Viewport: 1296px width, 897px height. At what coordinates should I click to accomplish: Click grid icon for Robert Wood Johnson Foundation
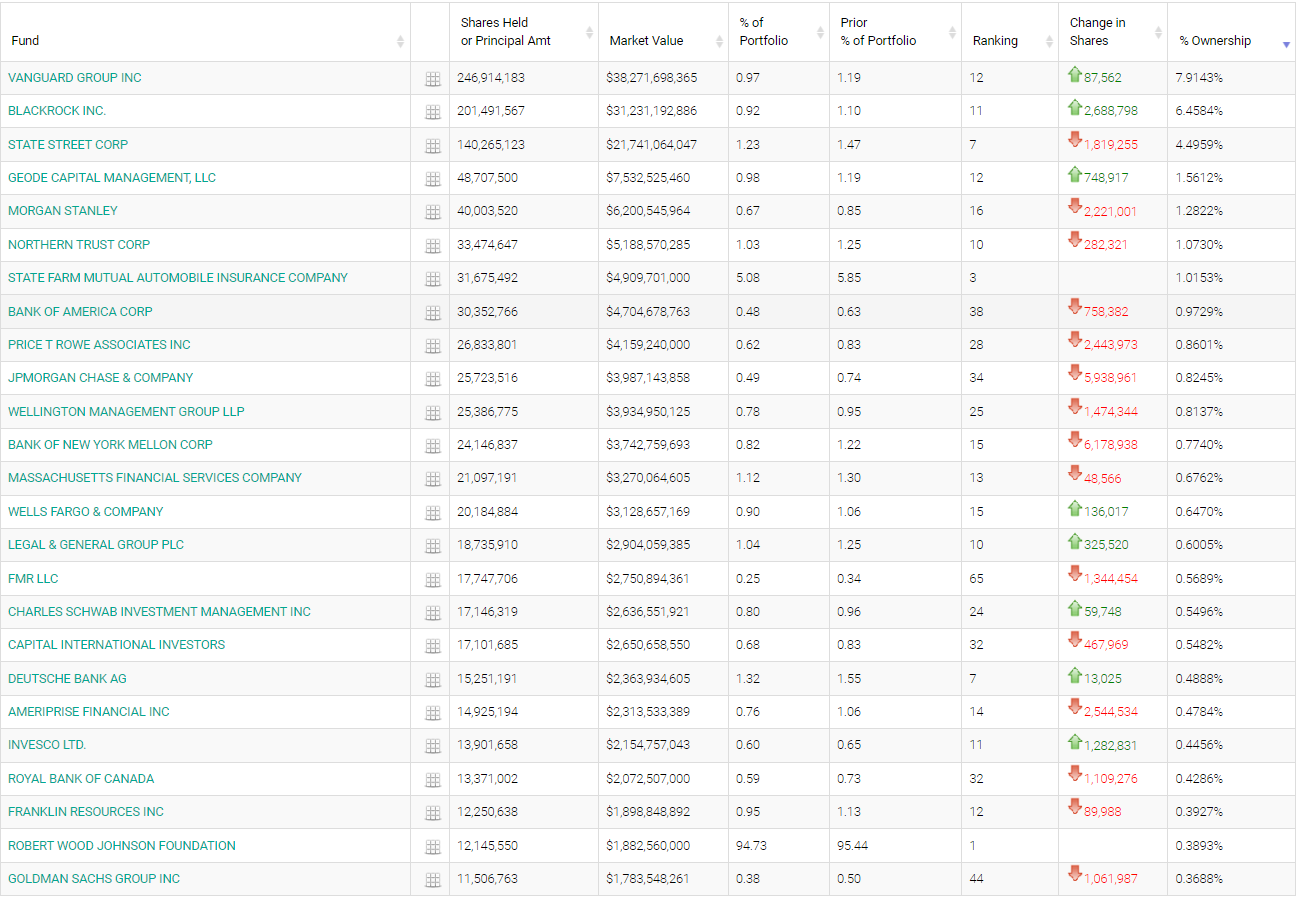click(433, 847)
